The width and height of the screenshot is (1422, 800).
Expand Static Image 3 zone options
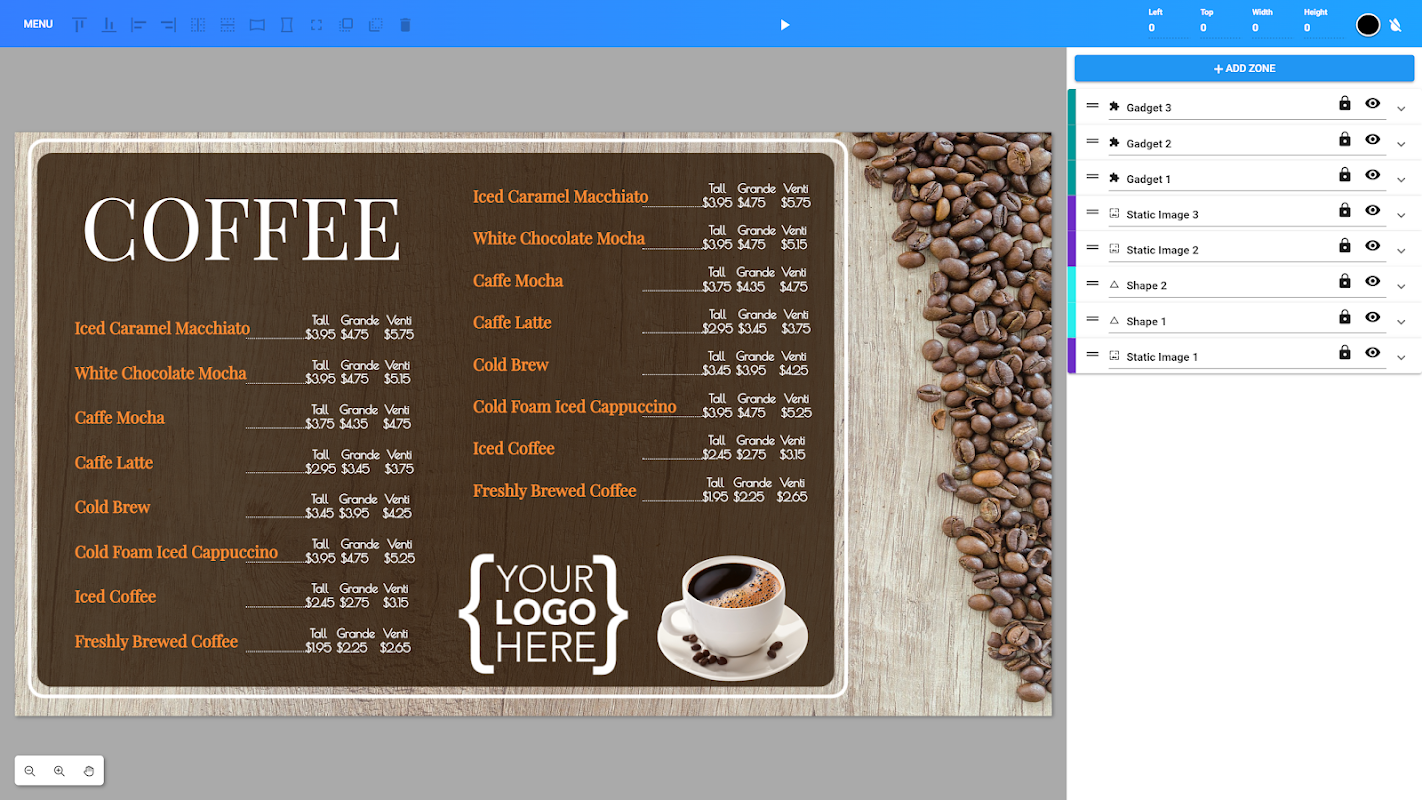pyautogui.click(x=1401, y=216)
